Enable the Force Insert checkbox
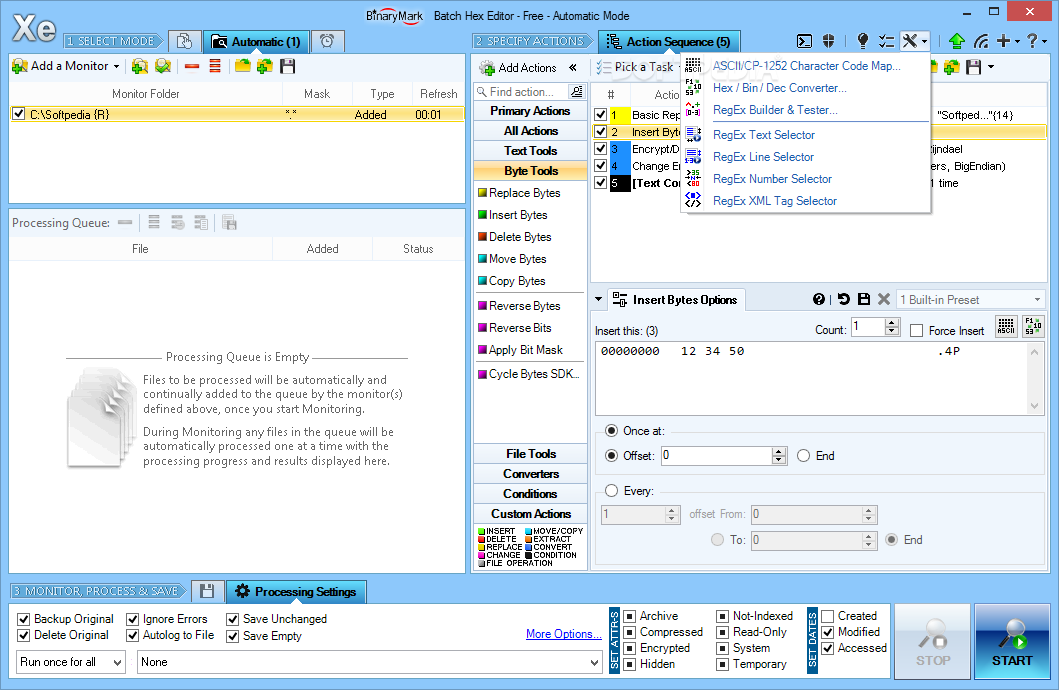Viewport: 1059px width, 690px height. pos(916,330)
